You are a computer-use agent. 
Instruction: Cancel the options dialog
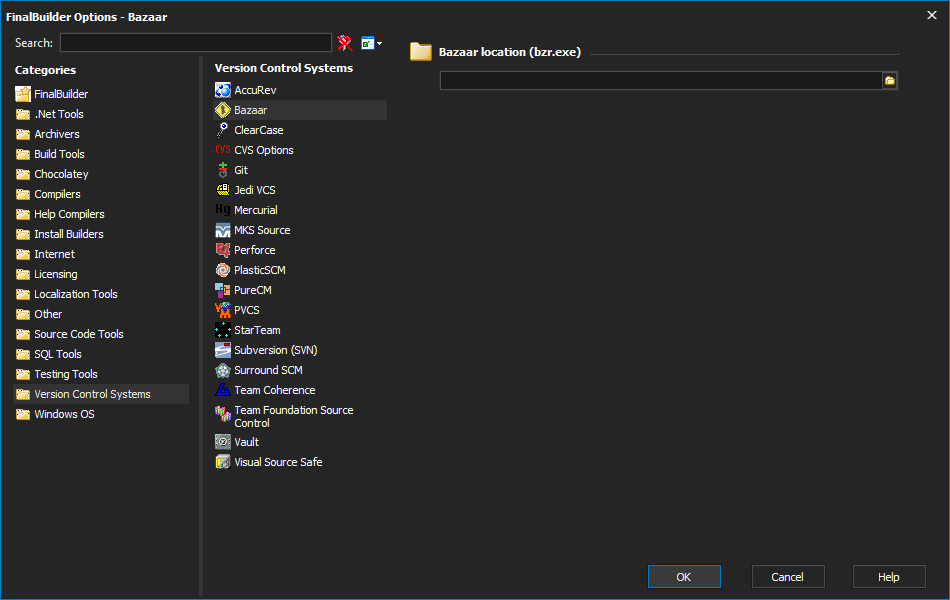click(x=788, y=576)
